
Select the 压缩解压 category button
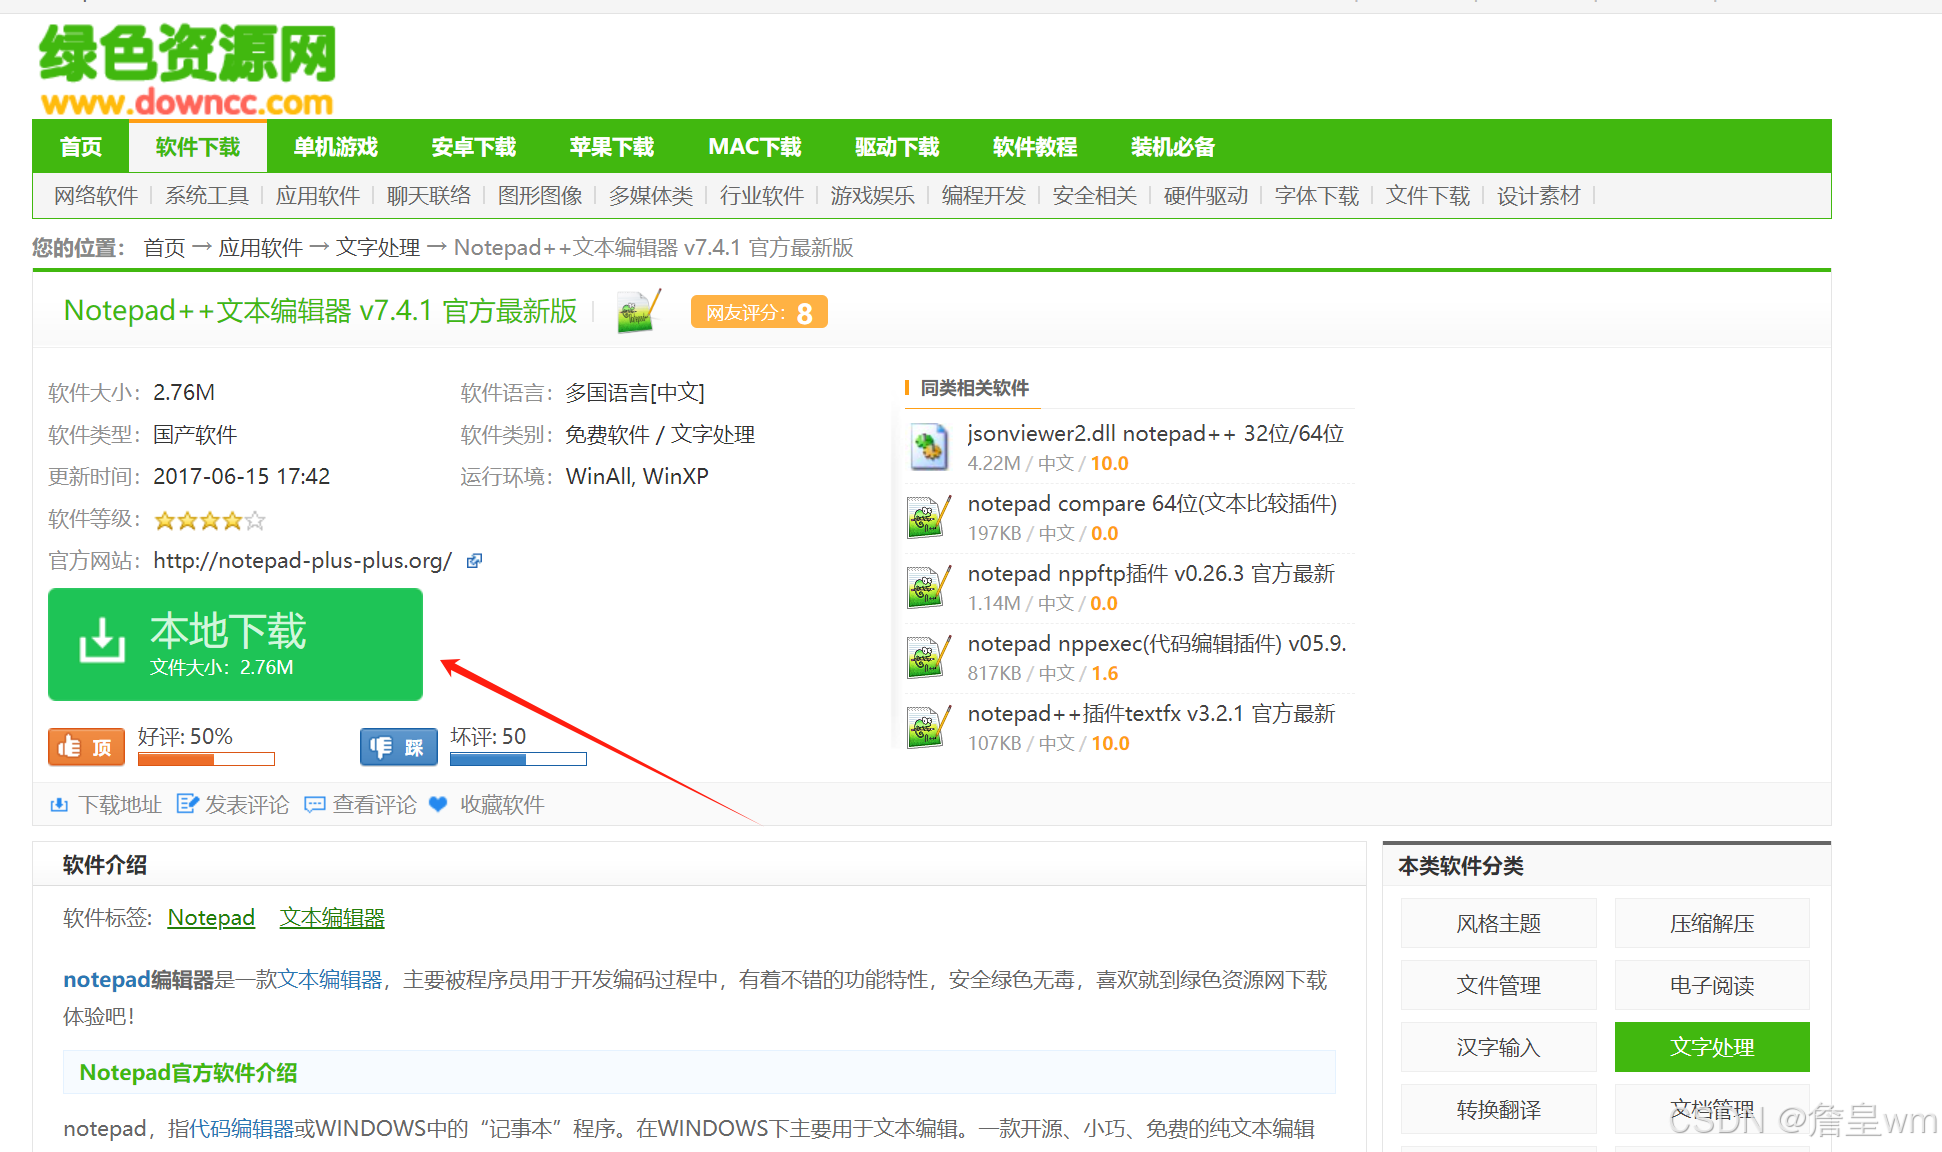coord(1712,923)
